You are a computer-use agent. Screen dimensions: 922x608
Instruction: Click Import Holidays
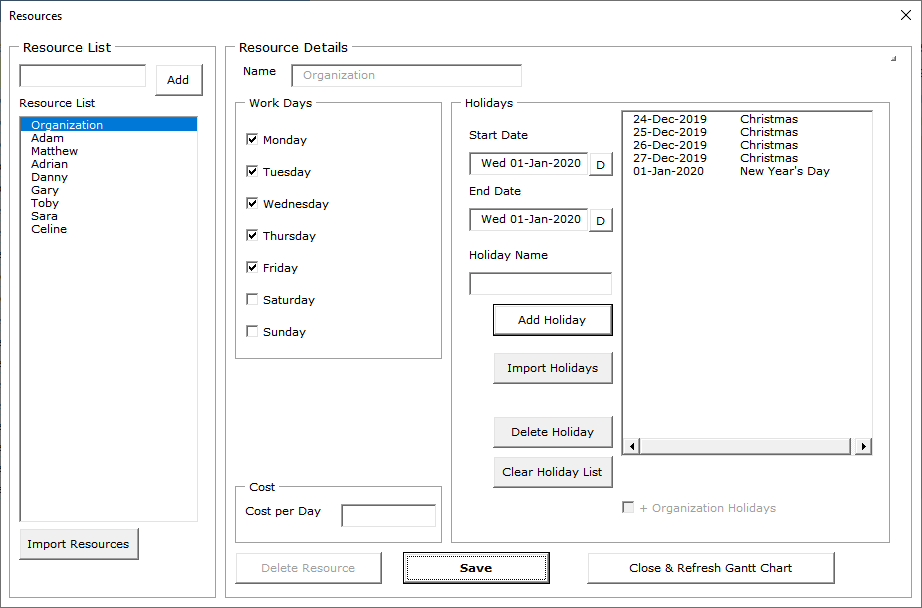pyautogui.click(x=552, y=368)
